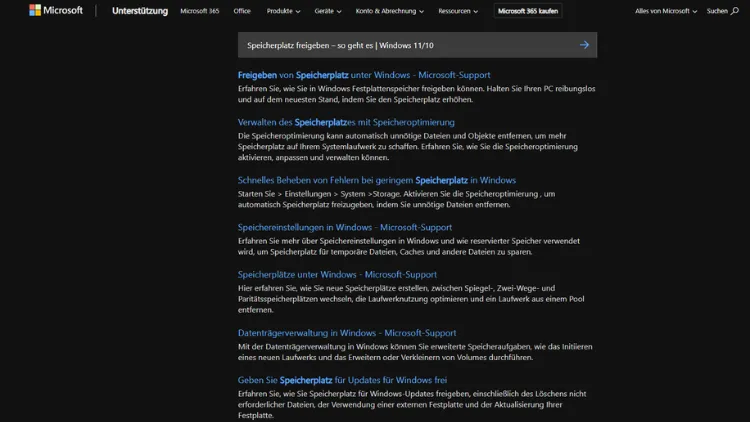Submit search with the blue arrow icon
750x422 pixels.
click(584, 45)
